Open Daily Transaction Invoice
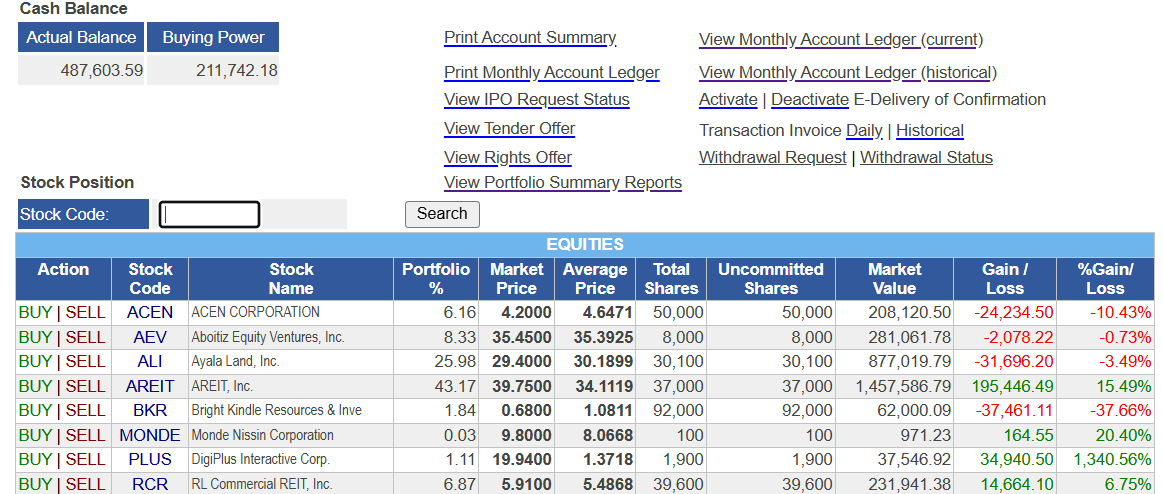 864,131
